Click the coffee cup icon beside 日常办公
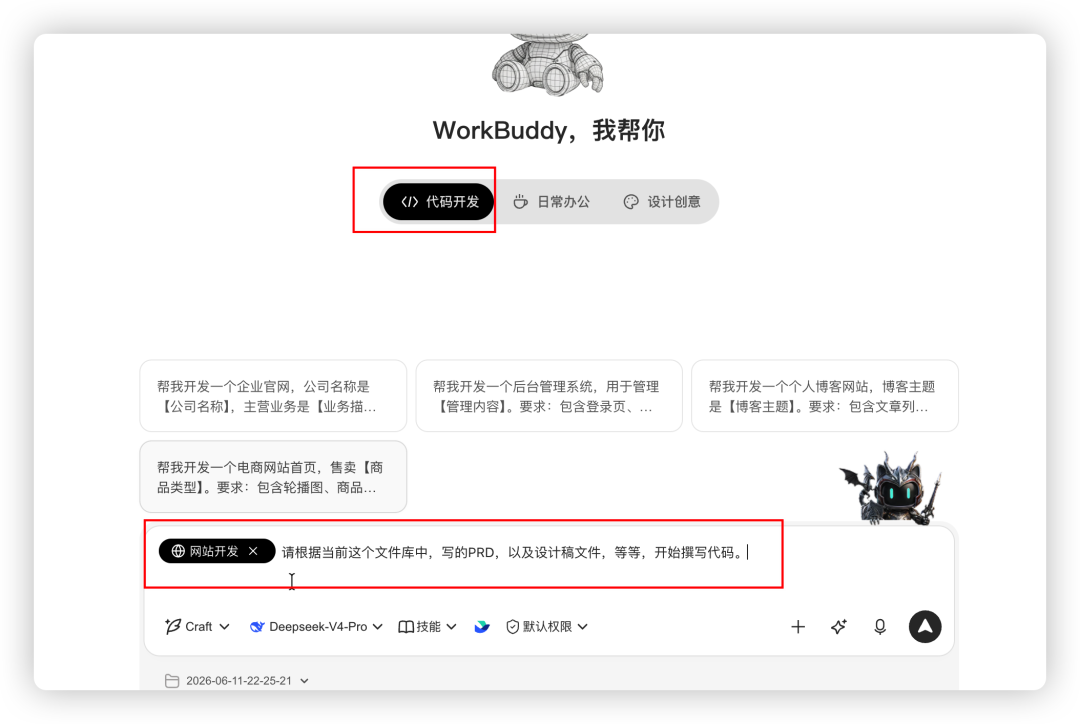This screenshot has width=1080, height=724. click(521, 202)
